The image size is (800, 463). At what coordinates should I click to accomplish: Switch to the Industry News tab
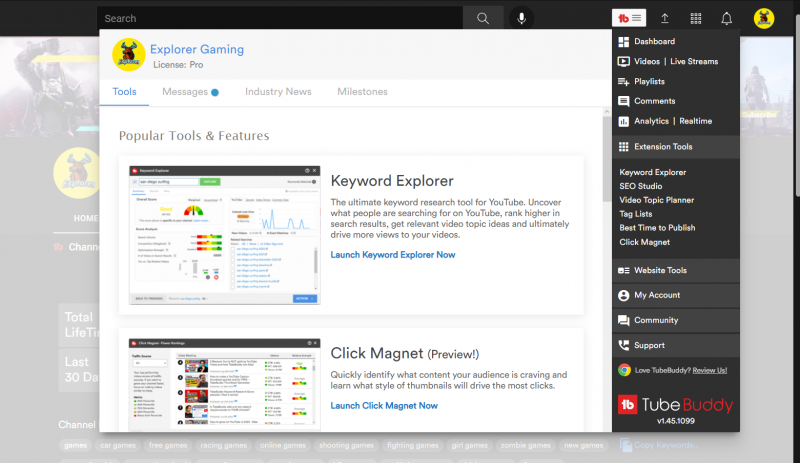click(278, 92)
